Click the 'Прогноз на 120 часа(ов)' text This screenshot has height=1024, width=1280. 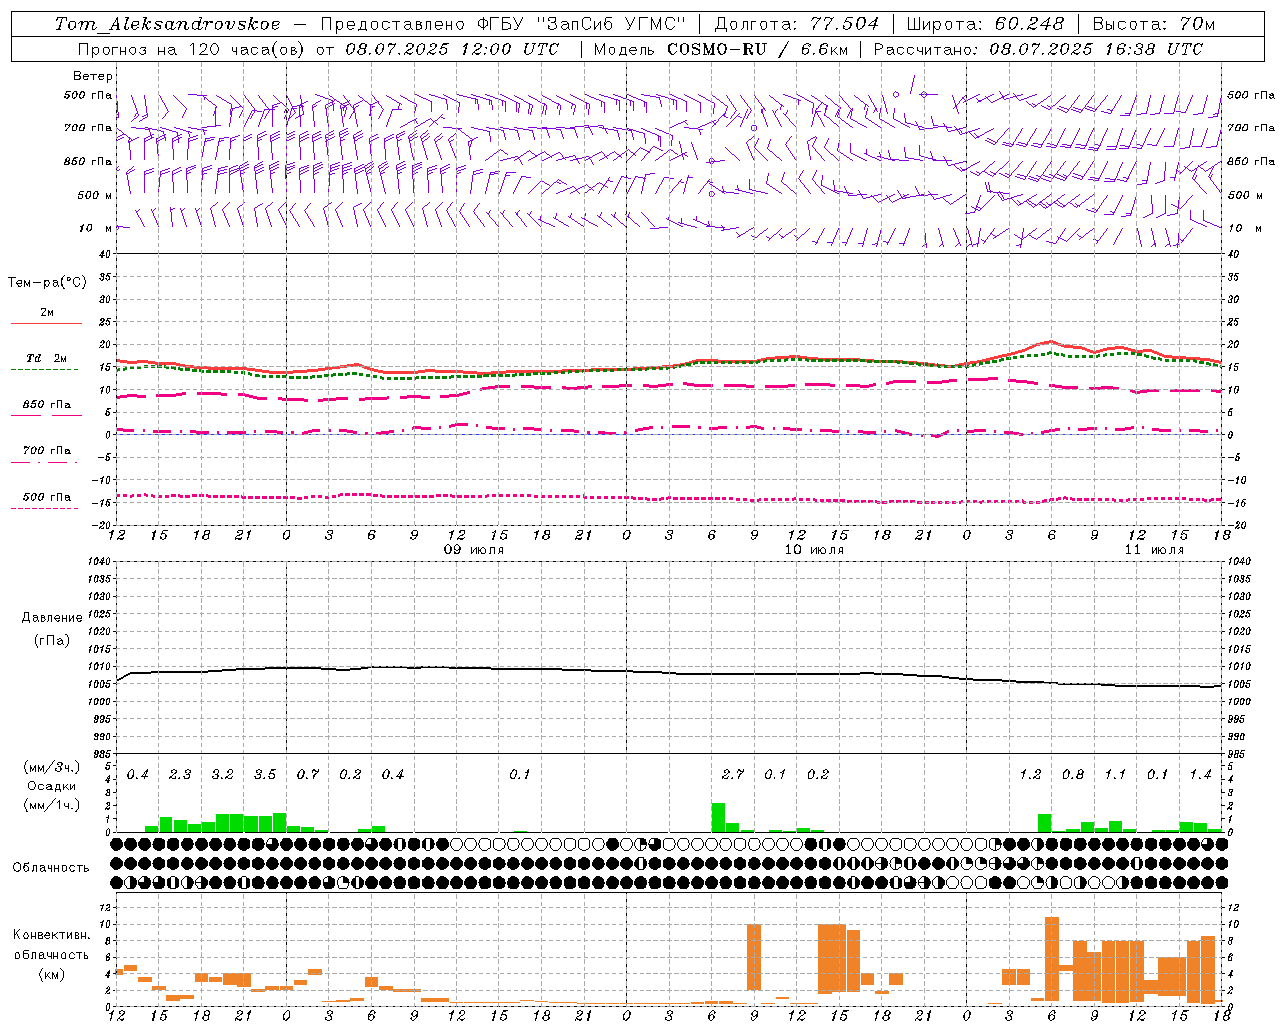point(192,49)
